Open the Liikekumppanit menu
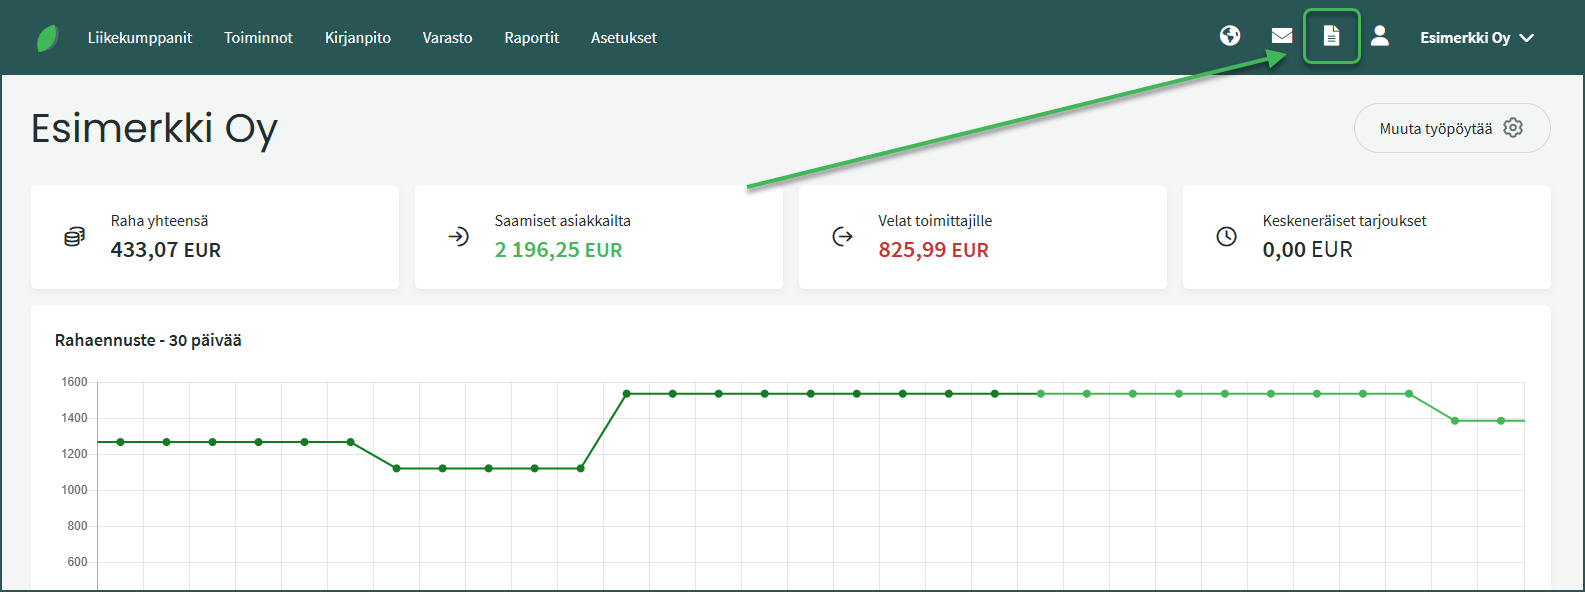 (x=140, y=38)
